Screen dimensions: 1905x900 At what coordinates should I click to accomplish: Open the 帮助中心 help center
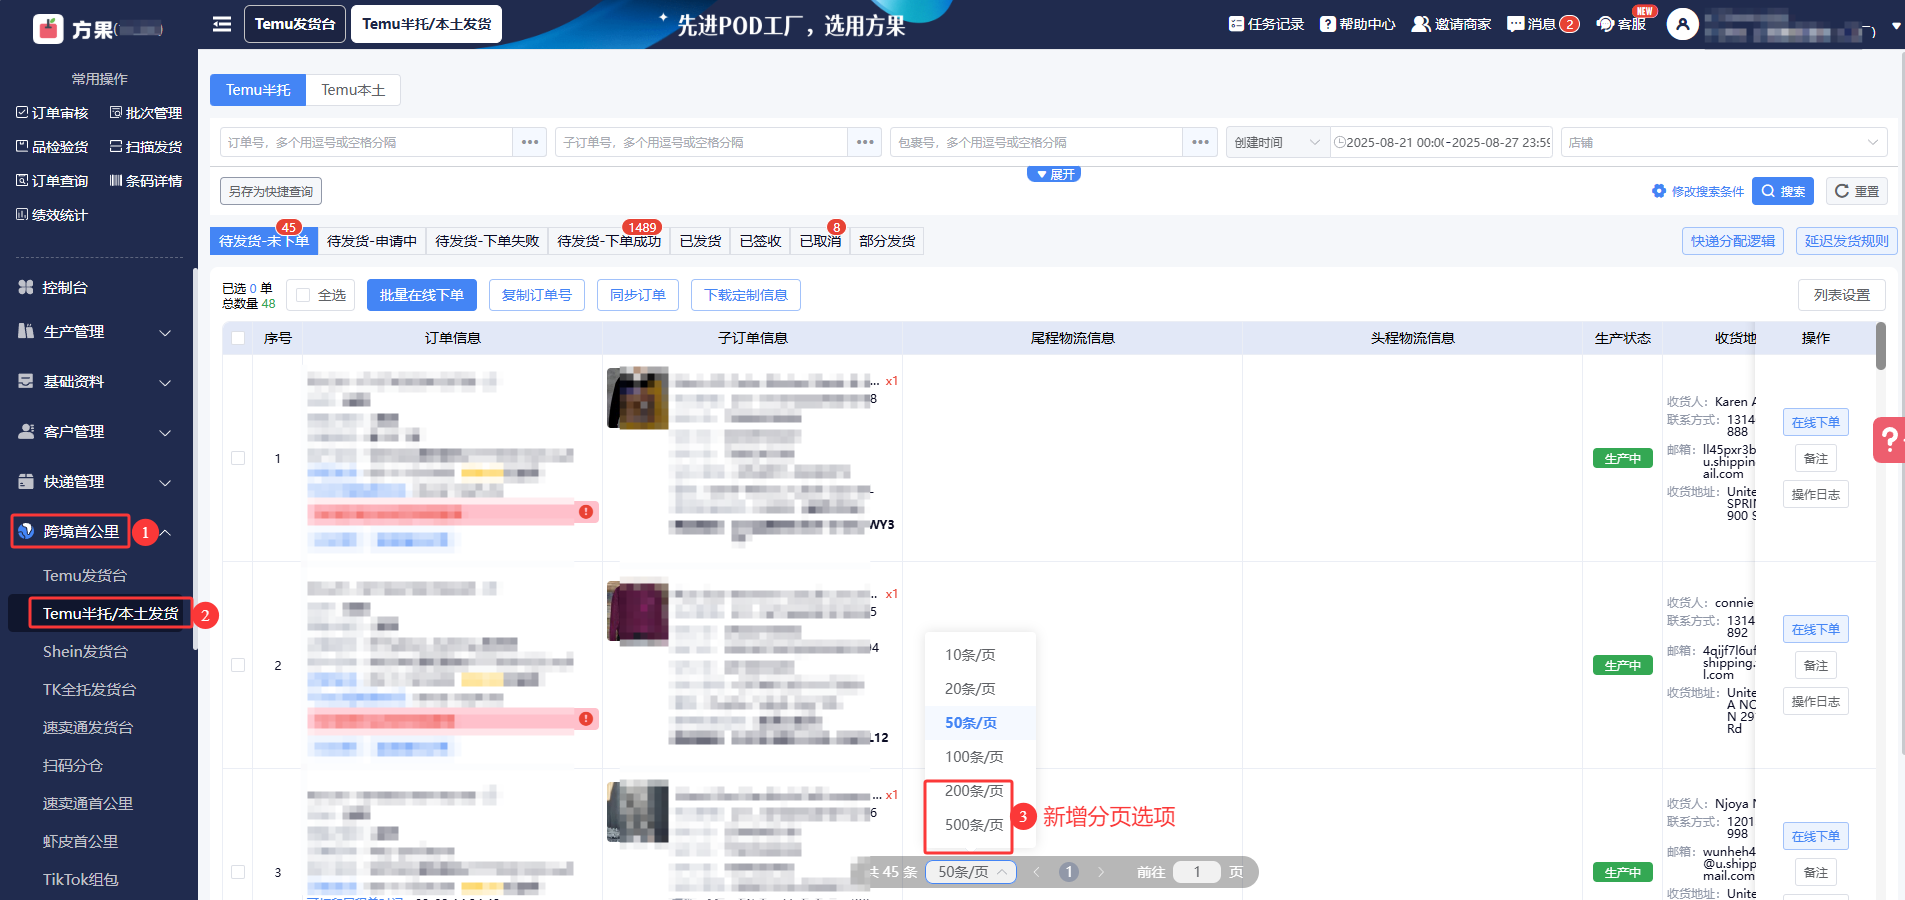click(x=1357, y=24)
